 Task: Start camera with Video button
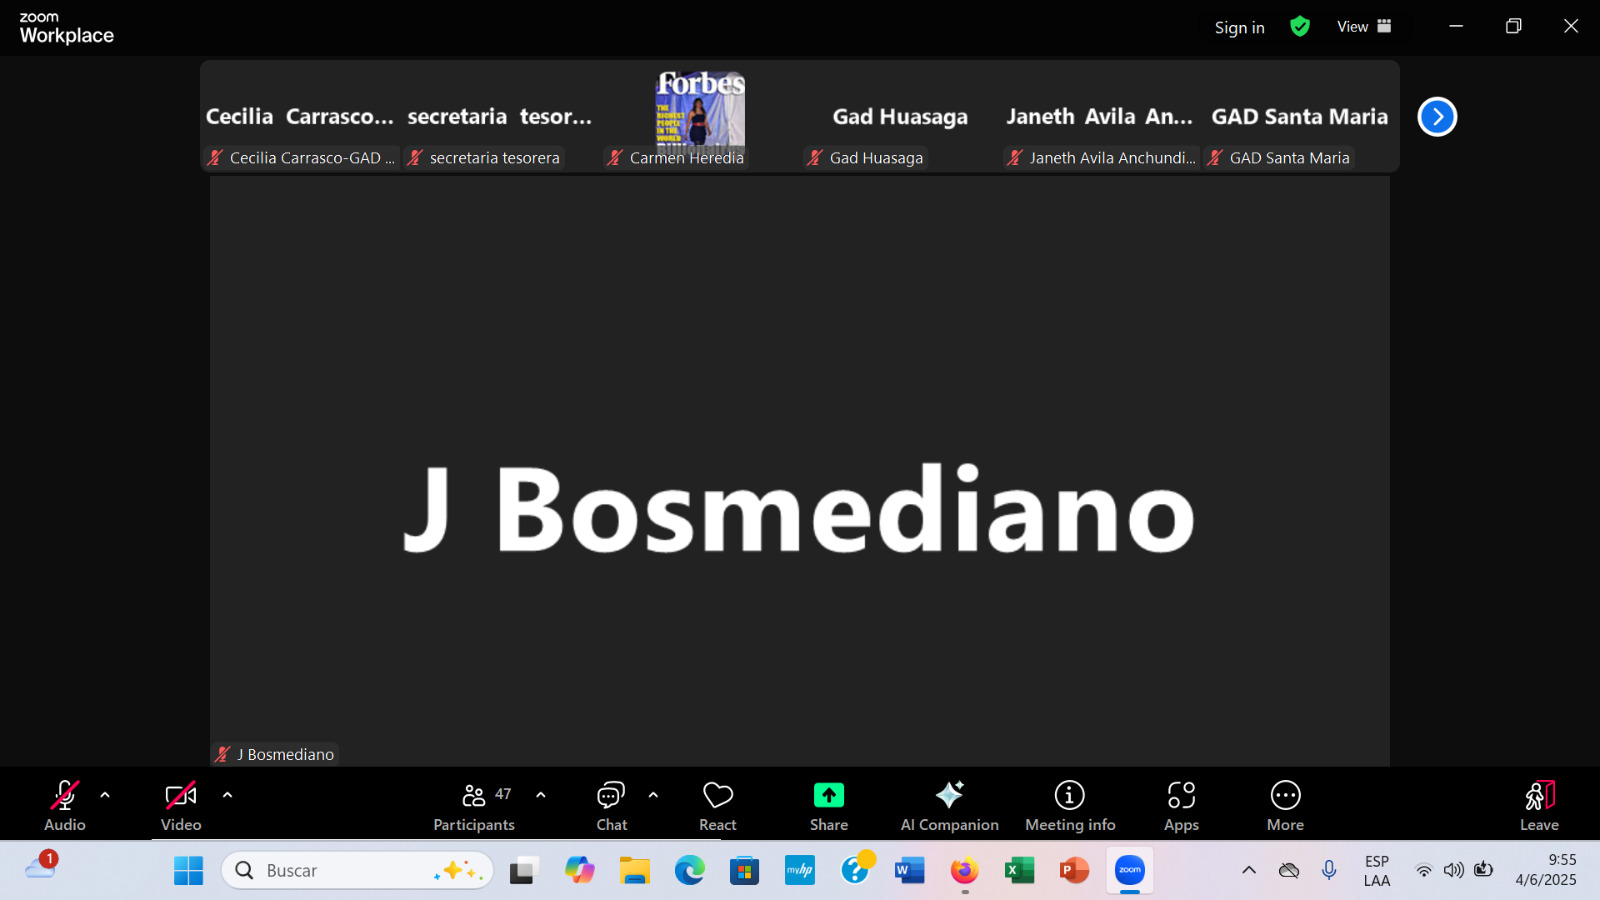tap(181, 805)
